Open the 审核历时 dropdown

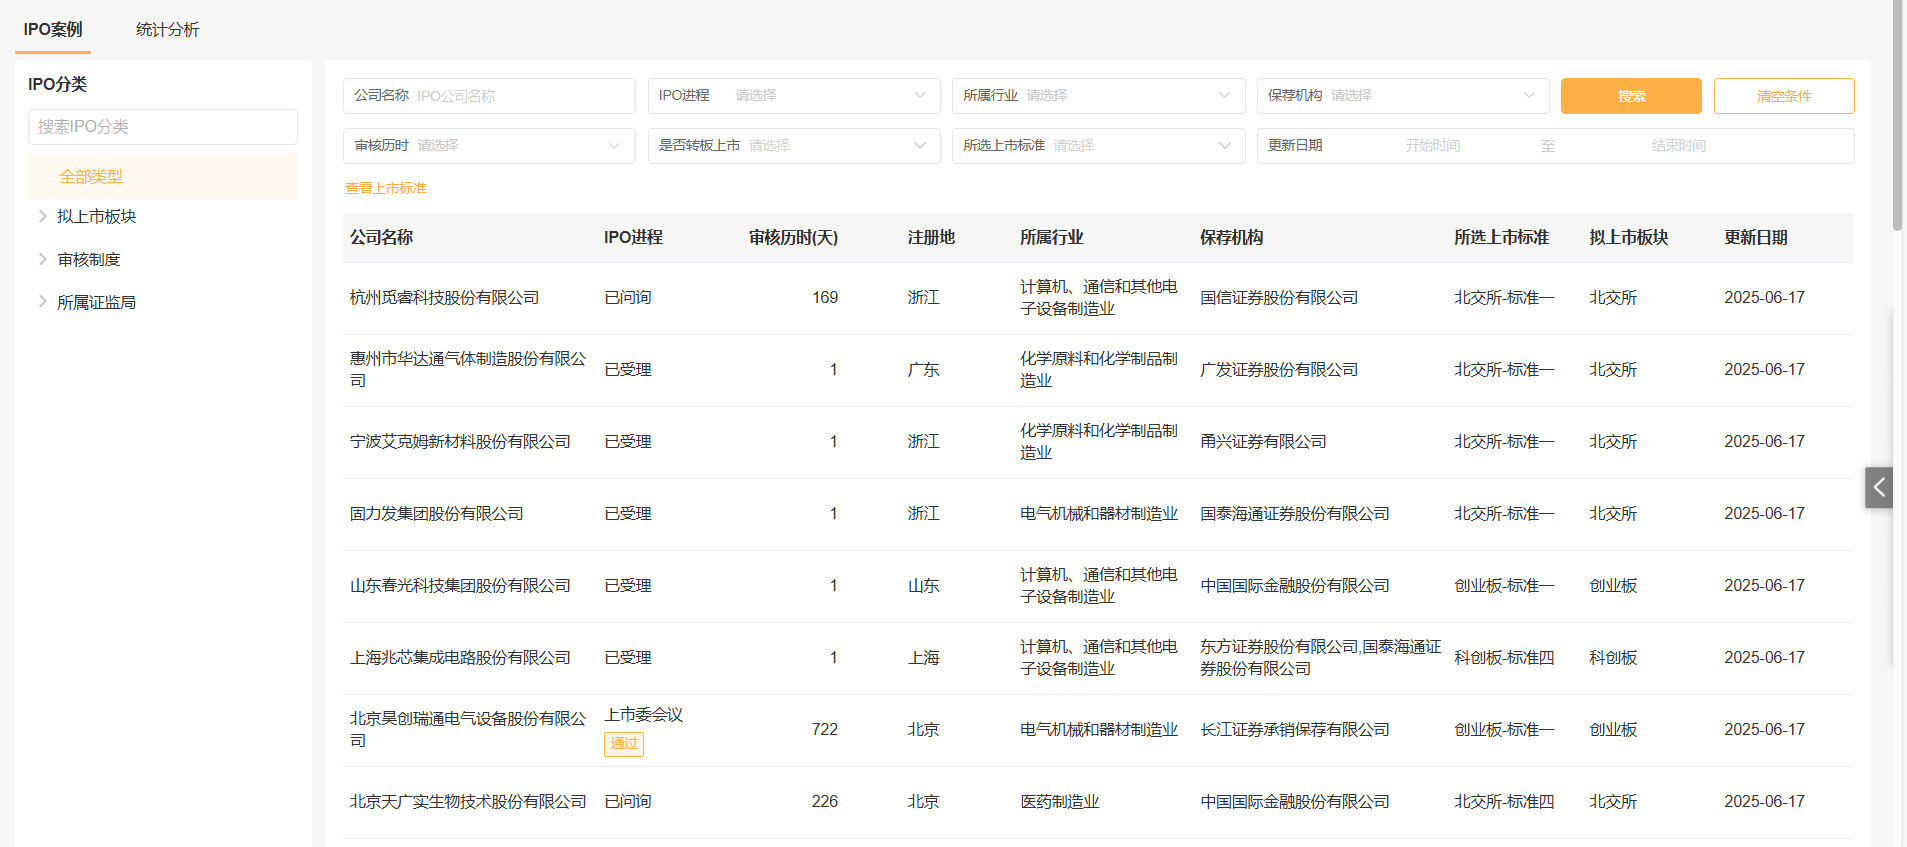pyautogui.click(x=489, y=146)
